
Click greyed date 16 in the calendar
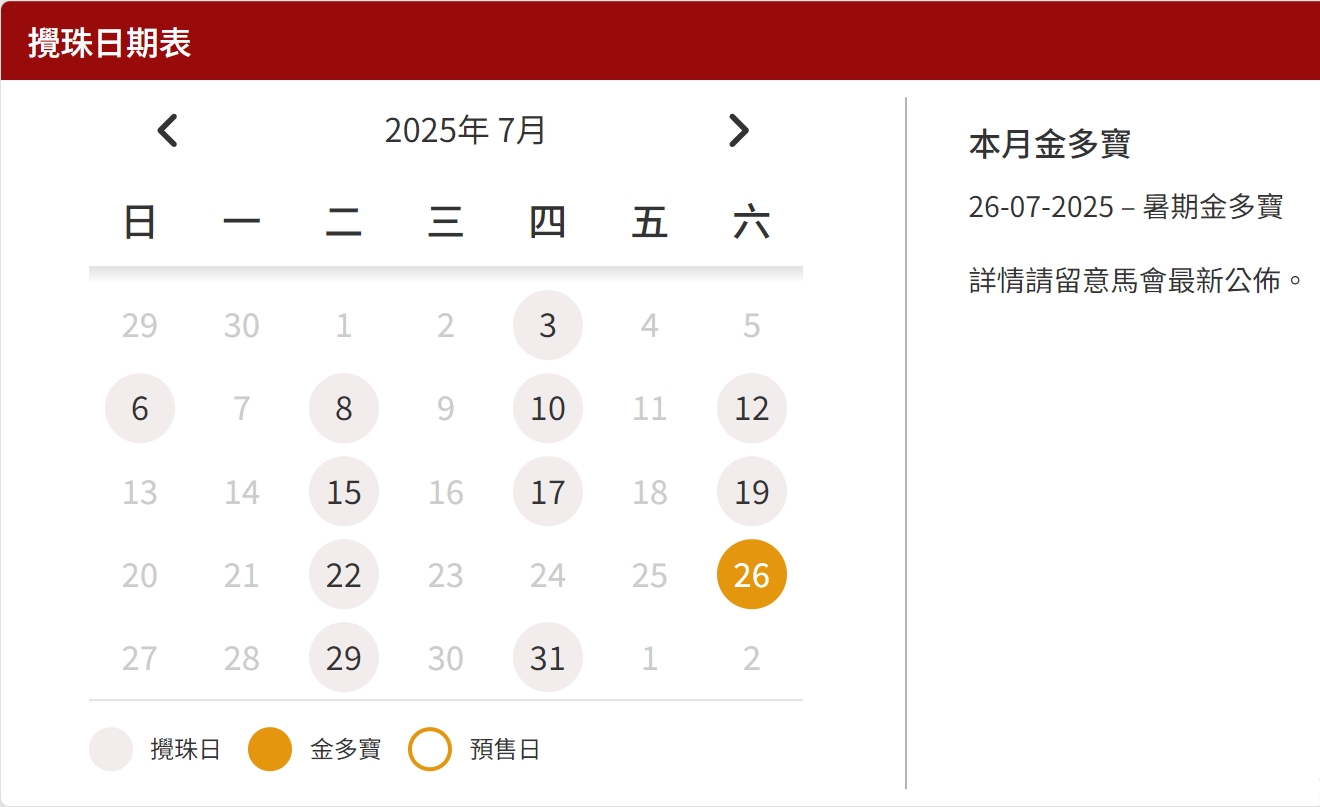click(446, 492)
